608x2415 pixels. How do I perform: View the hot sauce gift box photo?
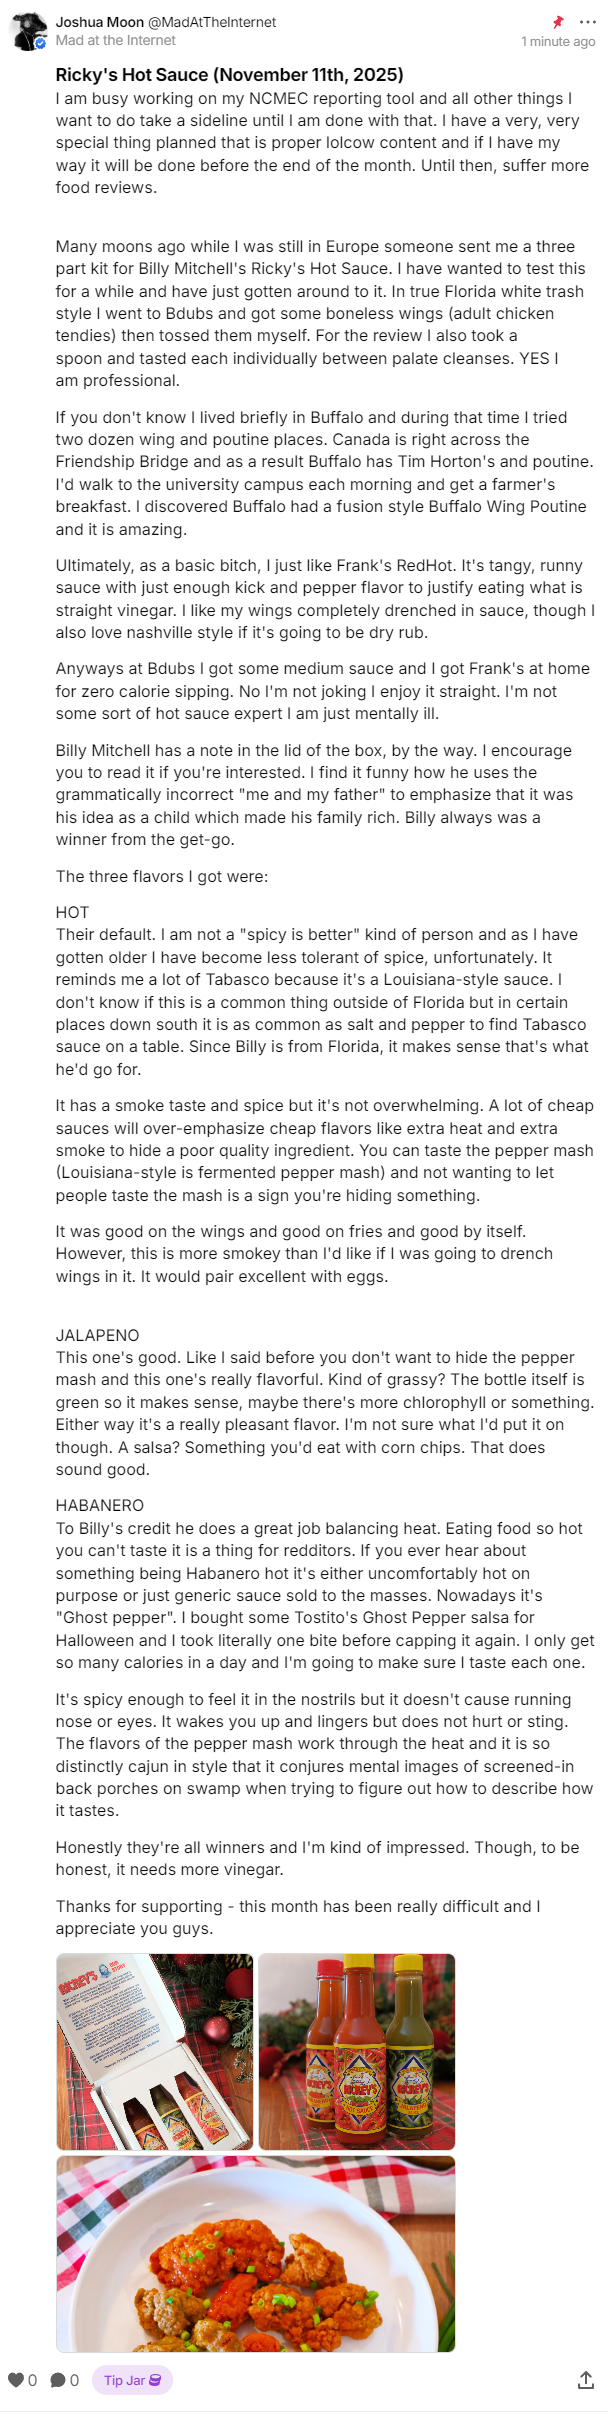[155, 2051]
